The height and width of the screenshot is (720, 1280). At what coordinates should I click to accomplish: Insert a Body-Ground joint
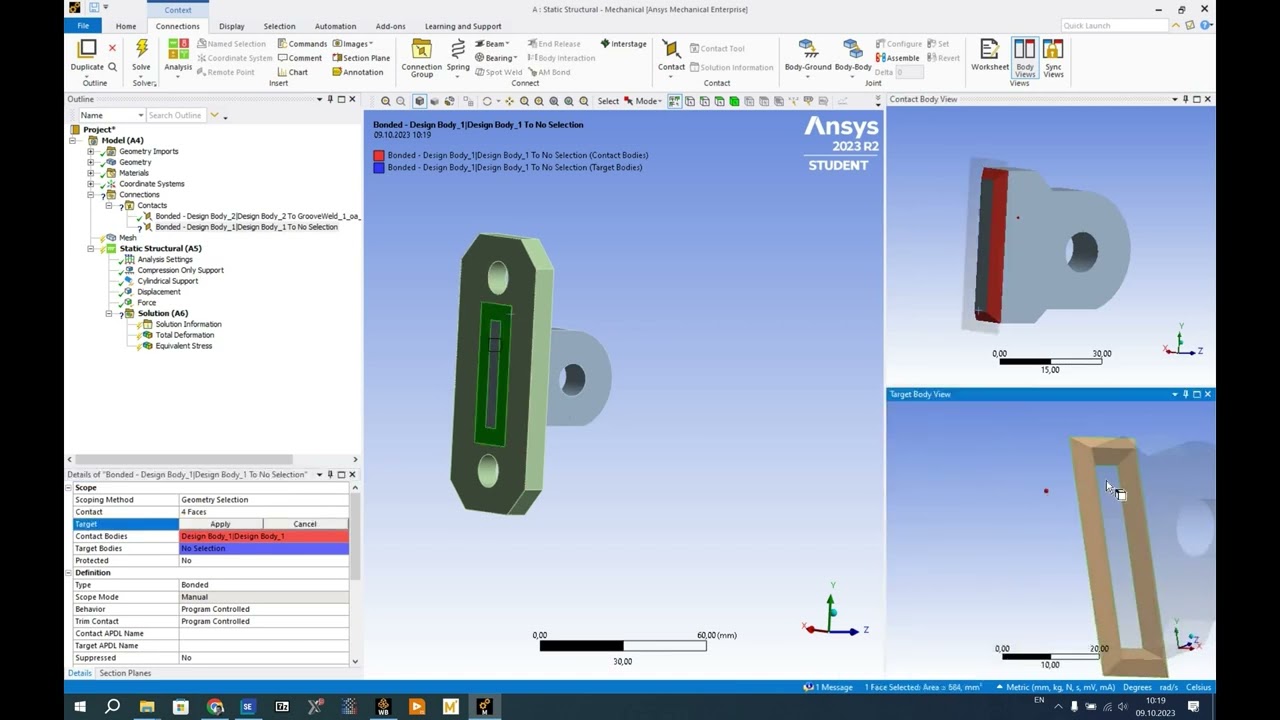point(807,50)
